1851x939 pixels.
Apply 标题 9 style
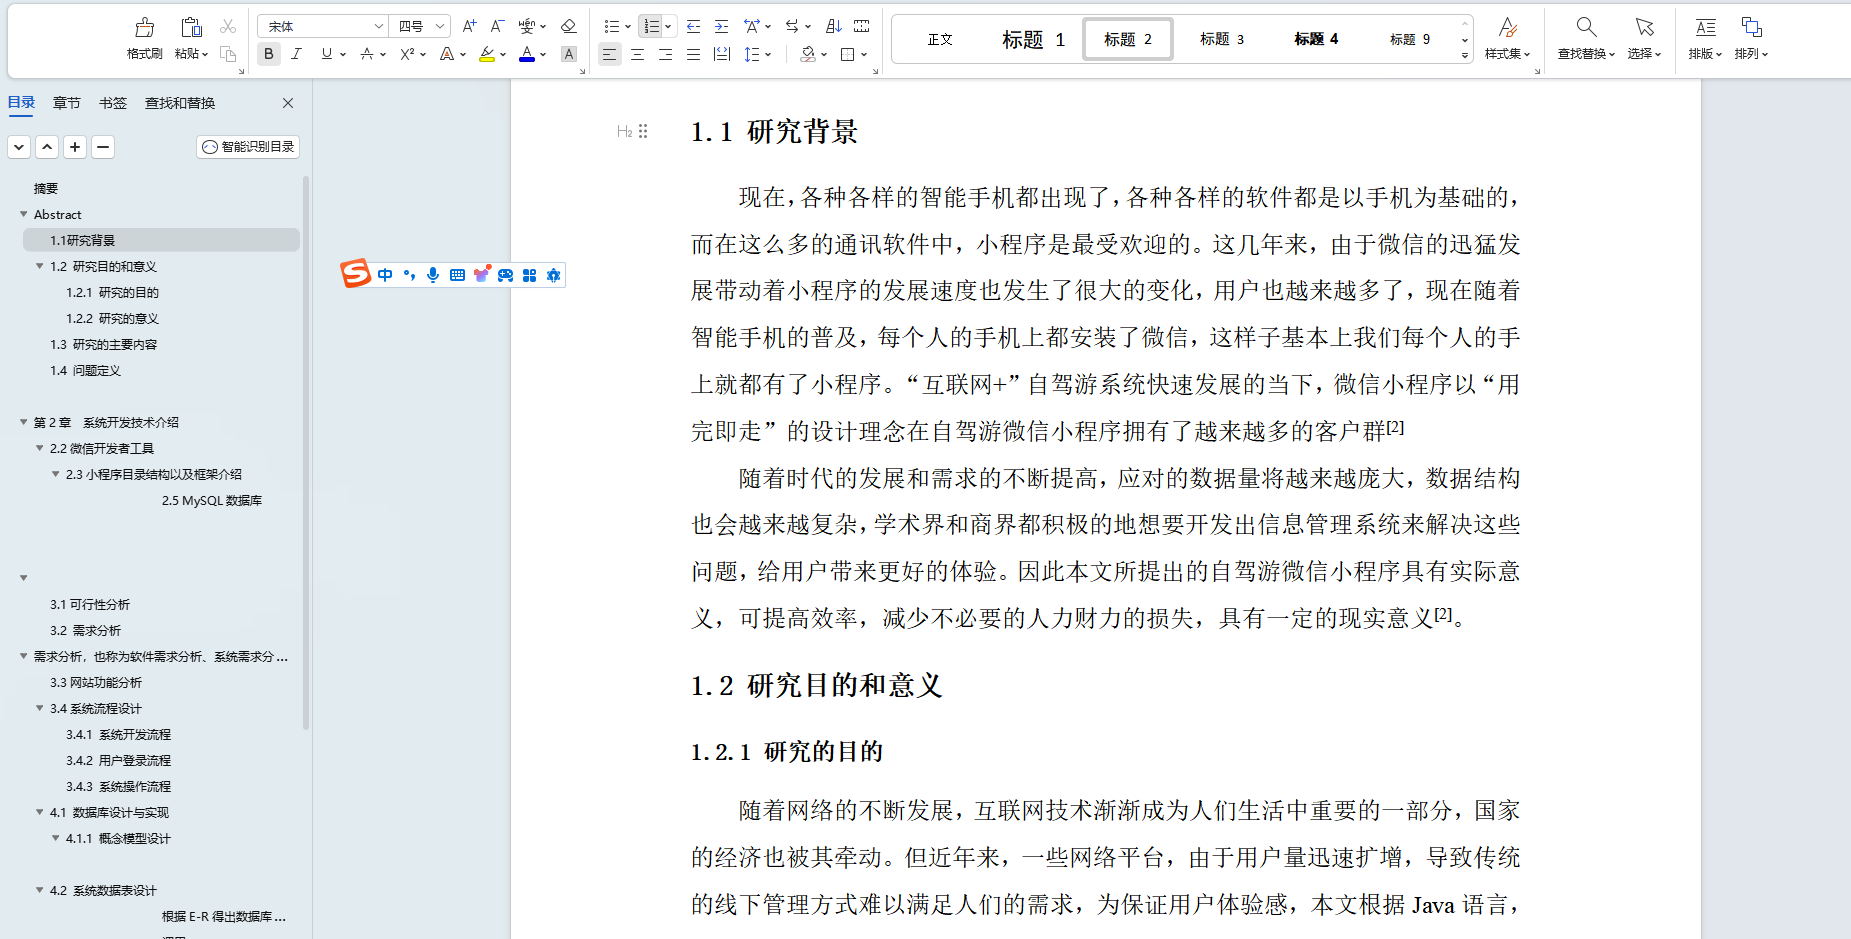pyautogui.click(x=1410, y=40)
